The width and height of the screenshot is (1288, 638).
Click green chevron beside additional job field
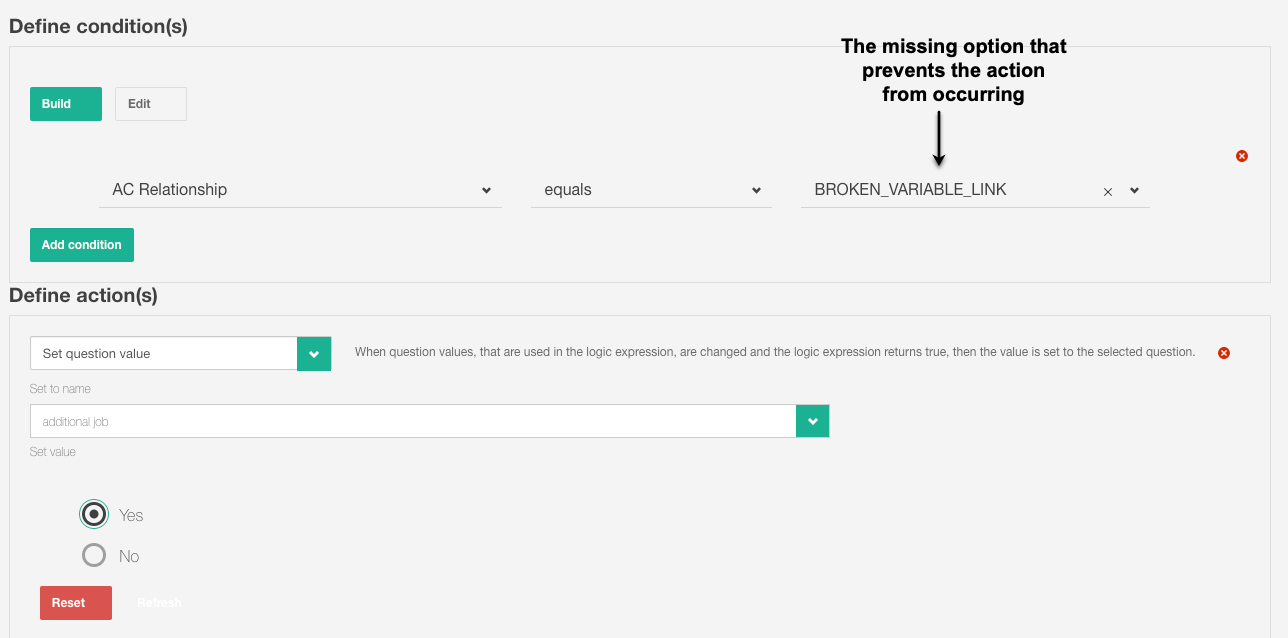812,421
